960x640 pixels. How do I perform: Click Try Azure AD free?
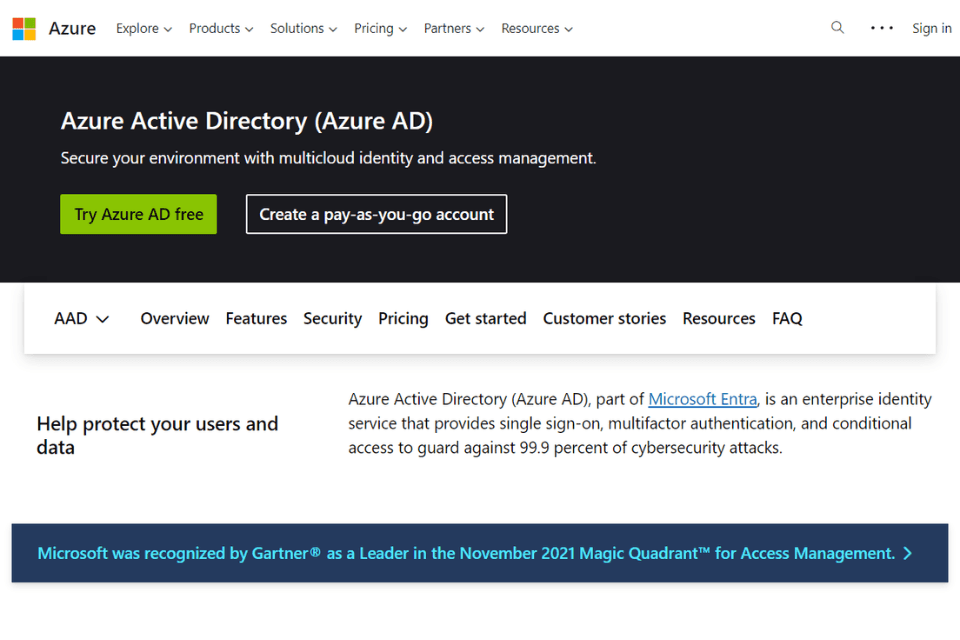coord(138,214)
